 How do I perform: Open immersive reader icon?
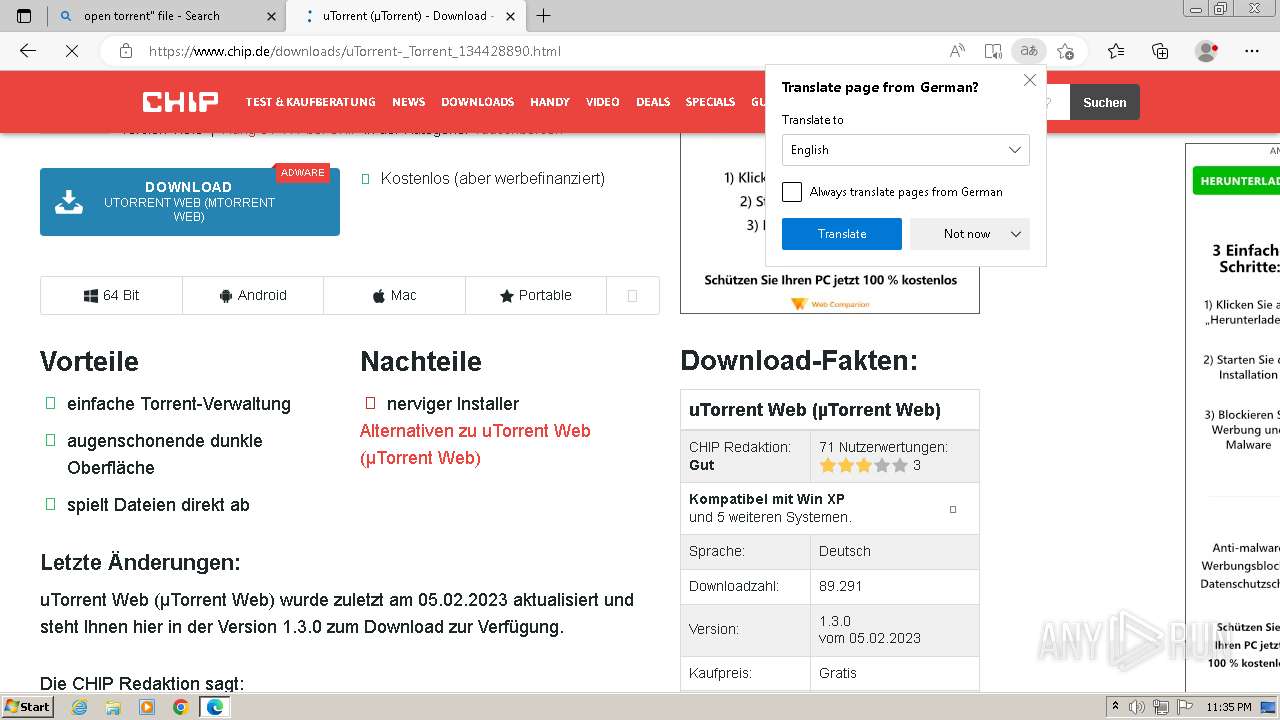[993, 51]
